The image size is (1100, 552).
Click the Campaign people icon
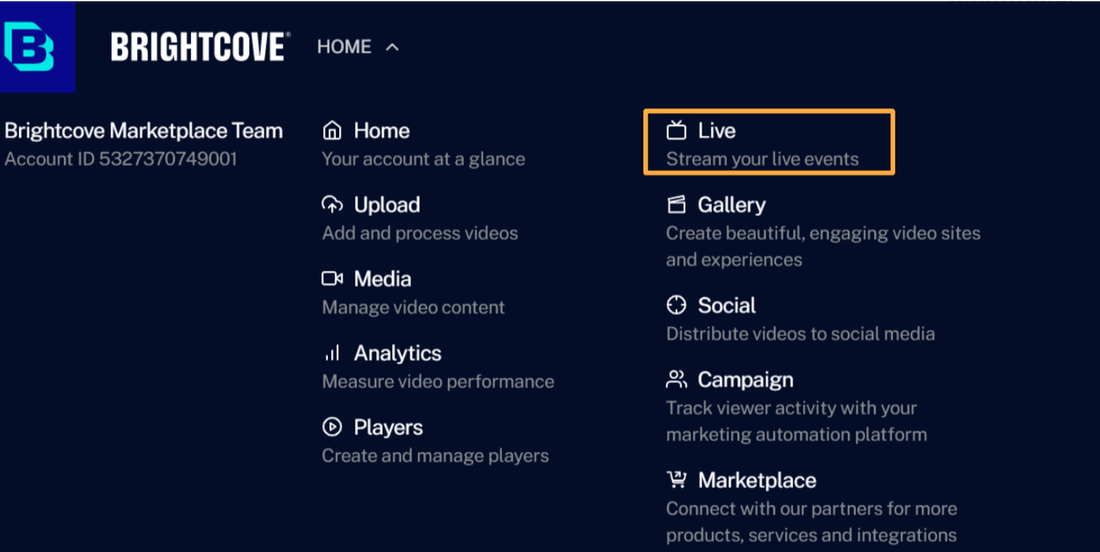click(x=677, y=379)
